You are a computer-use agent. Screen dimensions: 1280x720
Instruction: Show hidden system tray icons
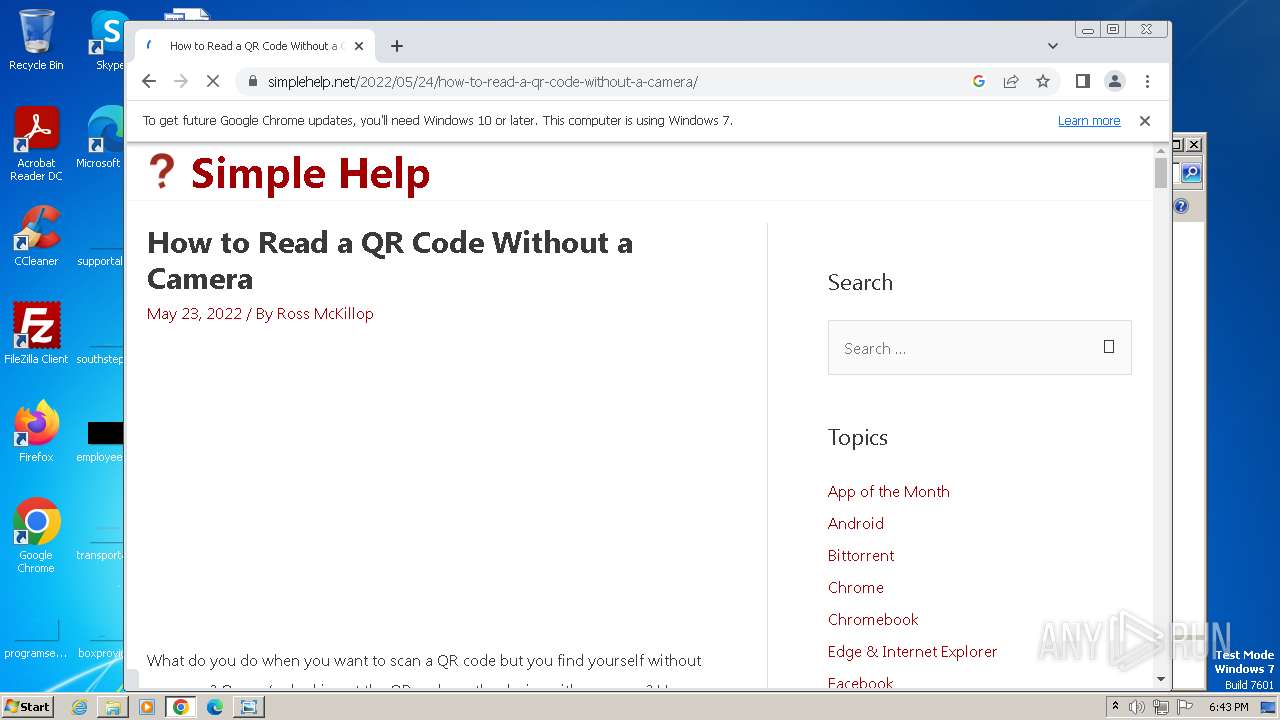click(x=1115, y=706)
